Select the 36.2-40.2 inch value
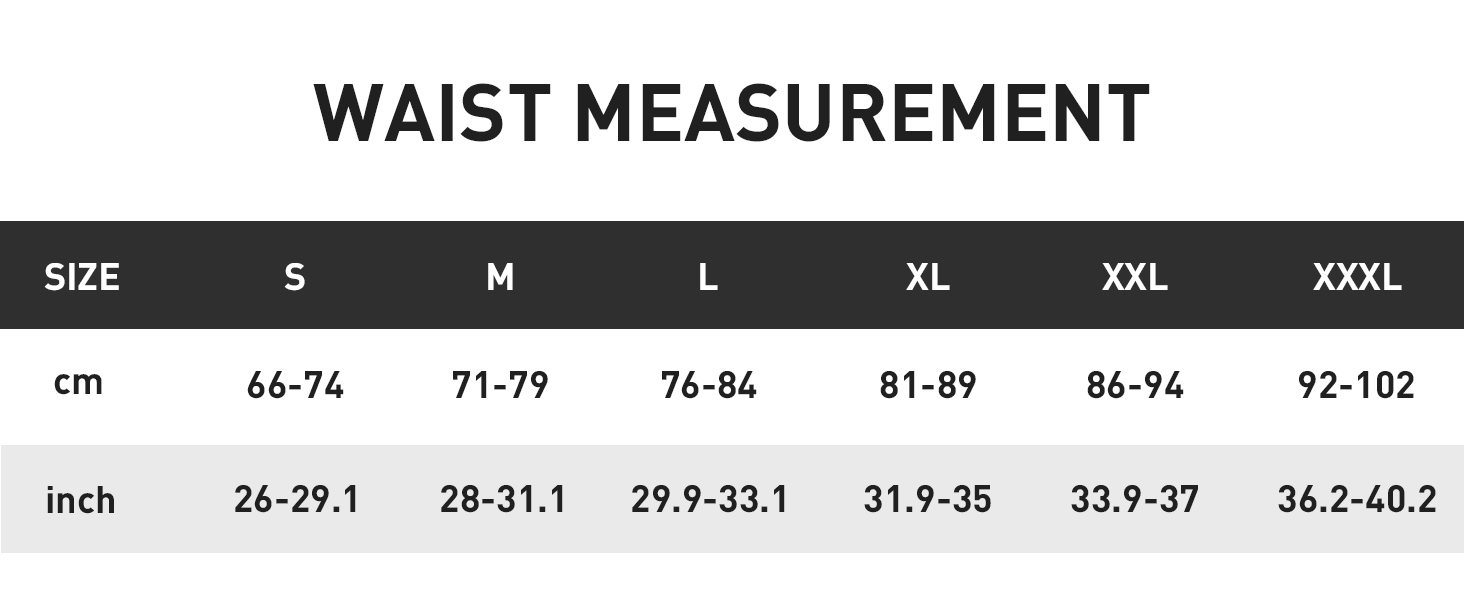This screenshot has height=600, width=1464. 1356,499
